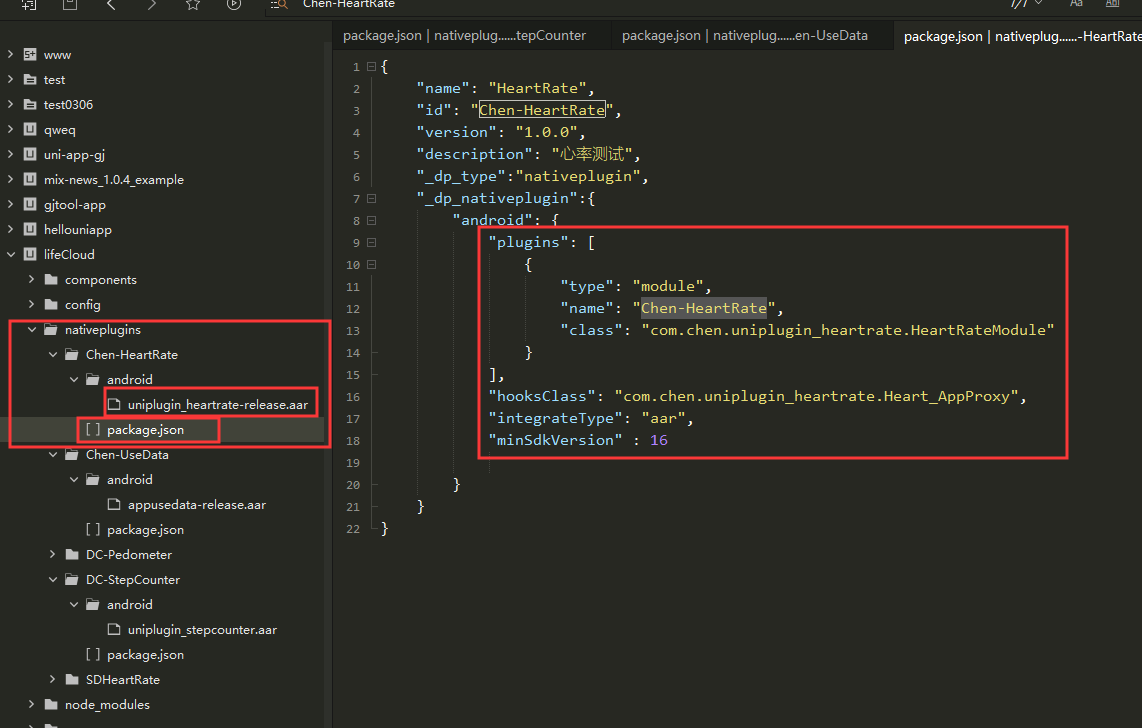Click the "1.0.0" version value
Screen dimensions: 1142x728
(547, 132)
